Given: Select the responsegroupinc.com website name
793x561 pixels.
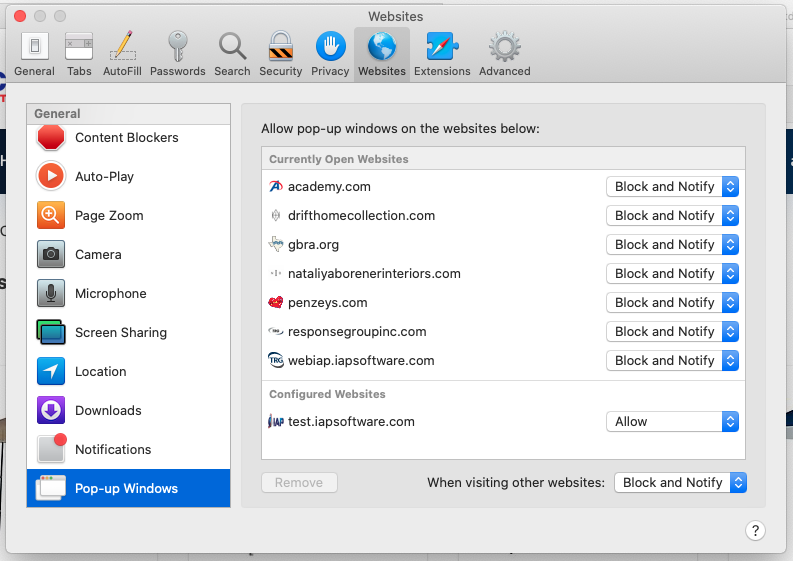Looking at the screenshot, I should (x=357, y=331).
